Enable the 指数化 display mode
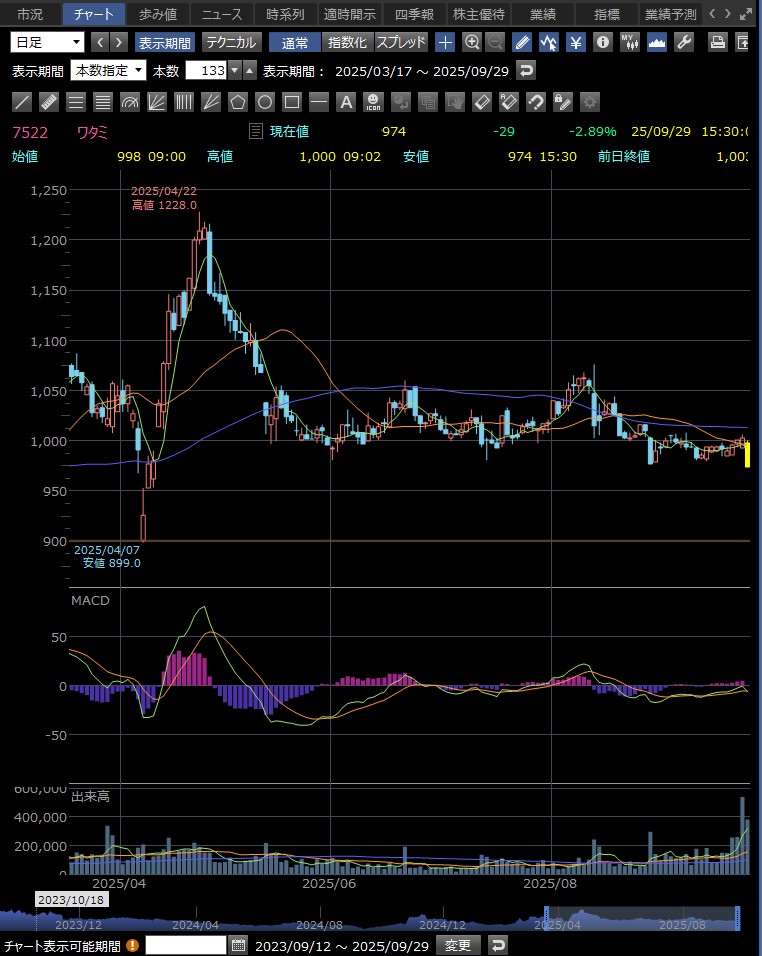Screen dimensions: 762x956 coord(348,42)
